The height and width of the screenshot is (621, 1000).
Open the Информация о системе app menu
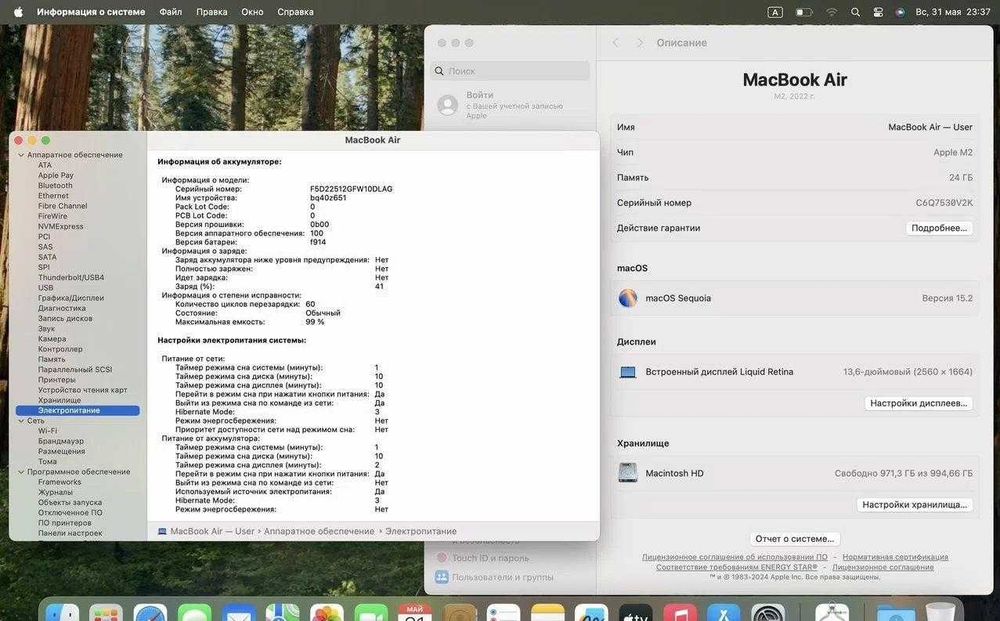pos(91,12)
